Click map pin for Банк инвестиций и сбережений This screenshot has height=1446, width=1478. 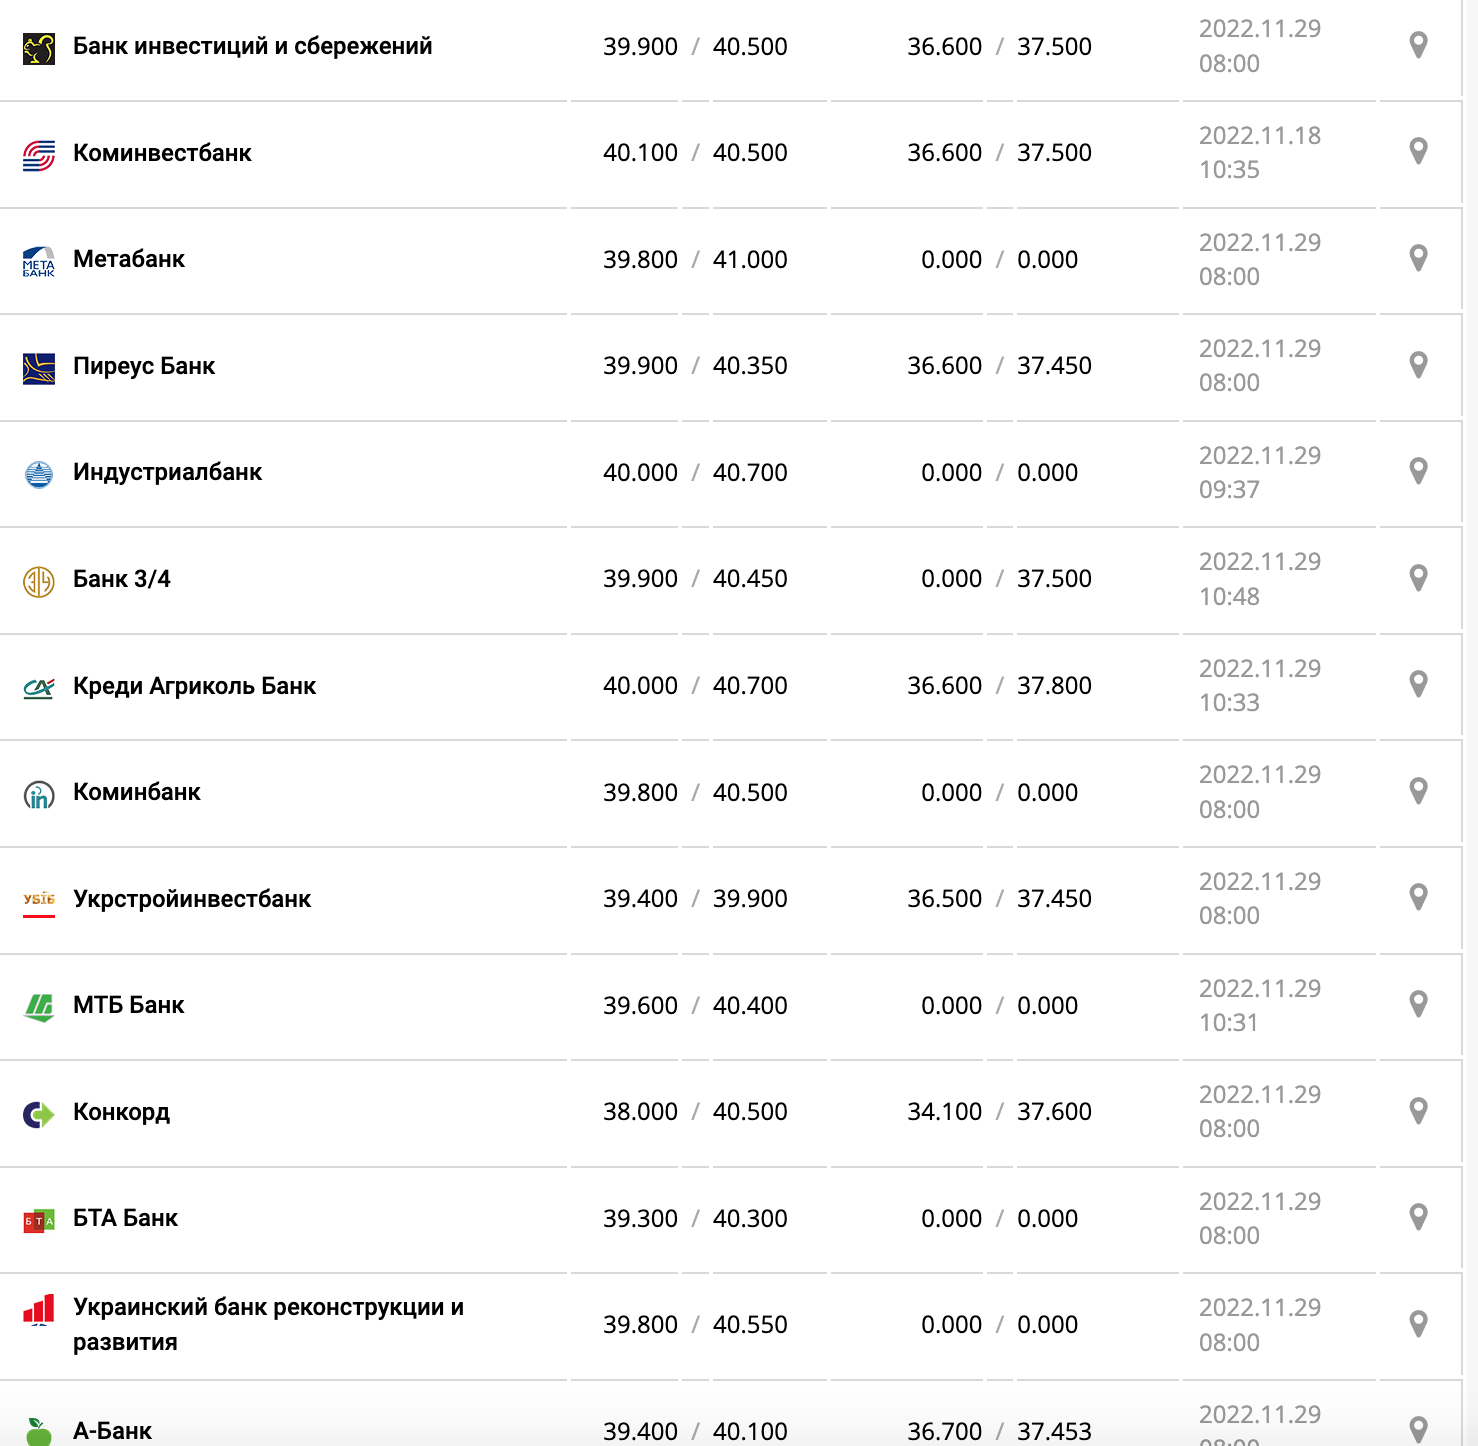[1418, 46]
